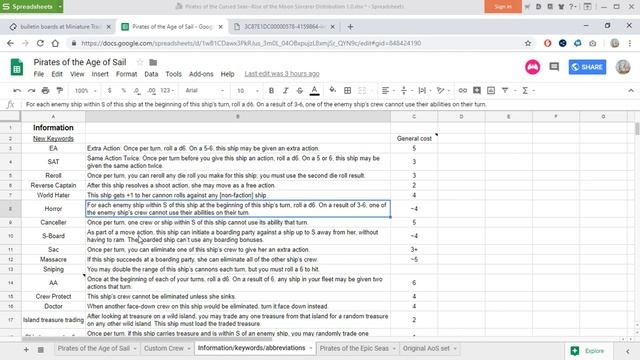Open Google Sheets home icon

(x=17, y=67)
